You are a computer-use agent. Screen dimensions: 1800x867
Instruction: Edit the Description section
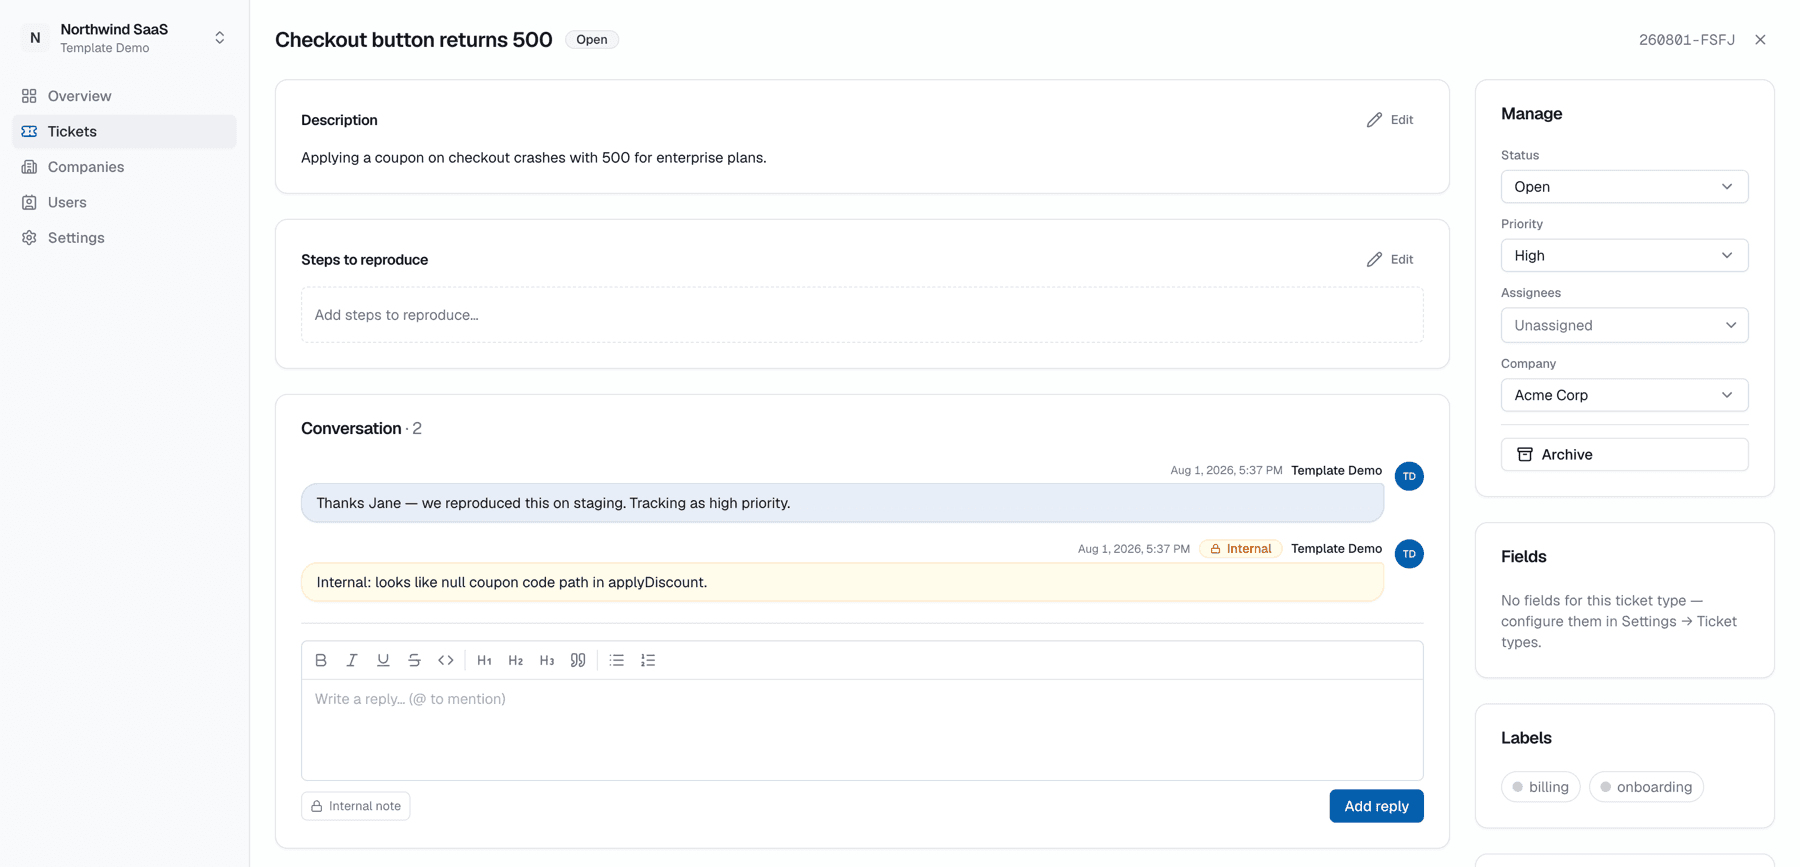coord(1390,120)
